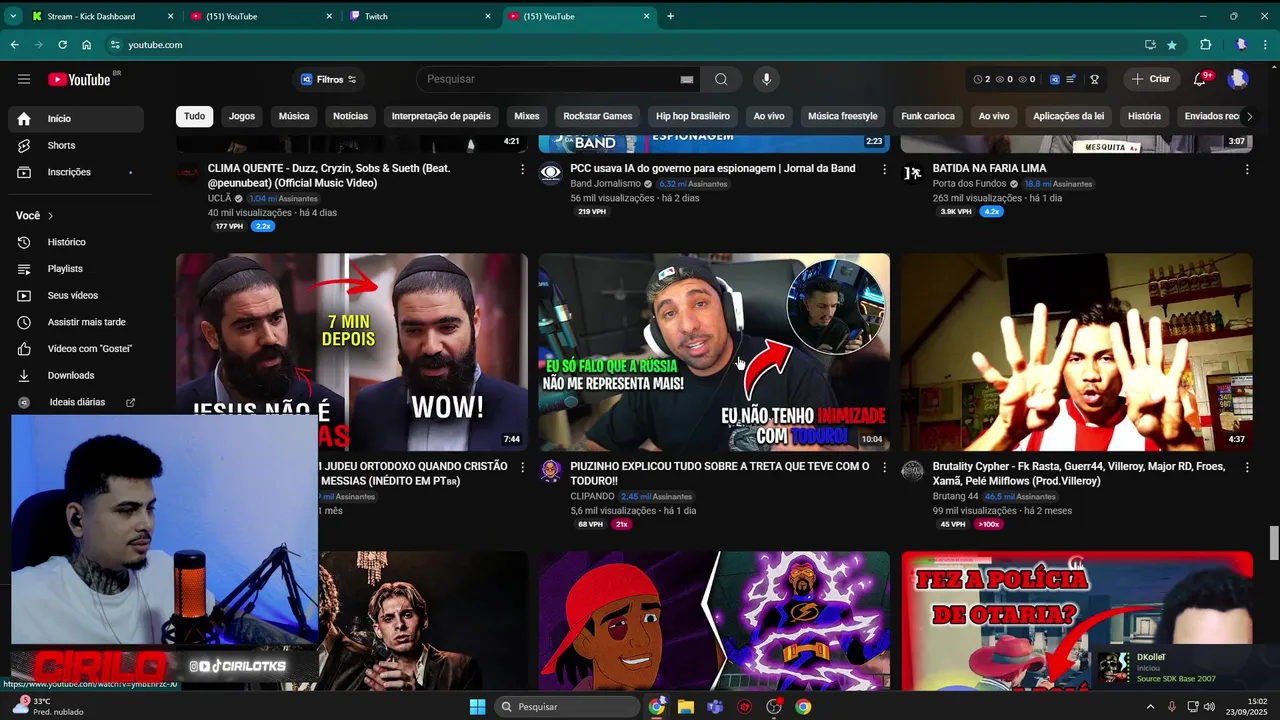Viewport: 1280px width, 720px height.
Task: Start voice search with microphone icon
Action: click(x=766, y=79)
